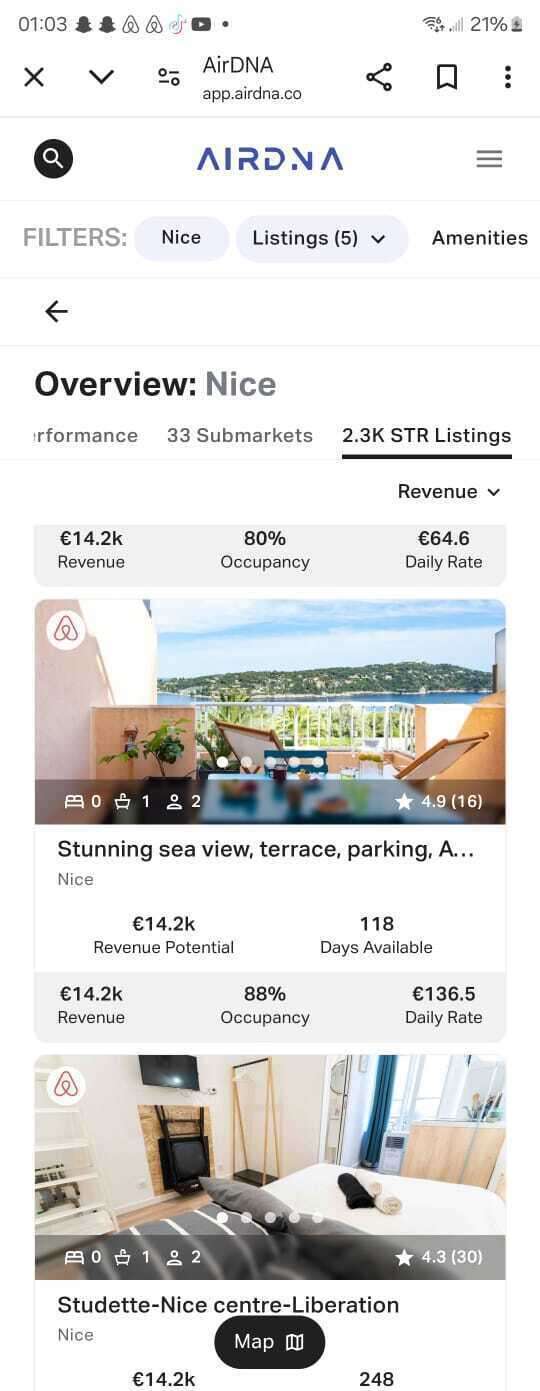Expand browser tab chevron next to close
540x1391 pixels.
click(101, 77)
